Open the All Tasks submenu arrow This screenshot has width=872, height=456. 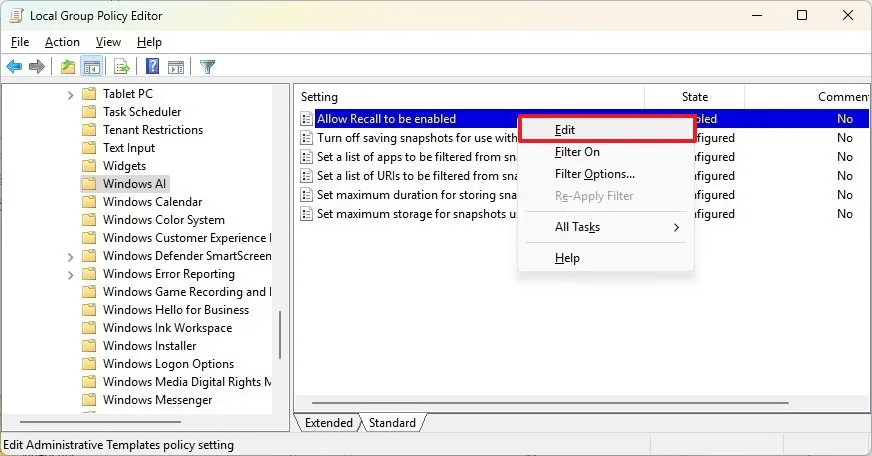click(x=676, y=227)
